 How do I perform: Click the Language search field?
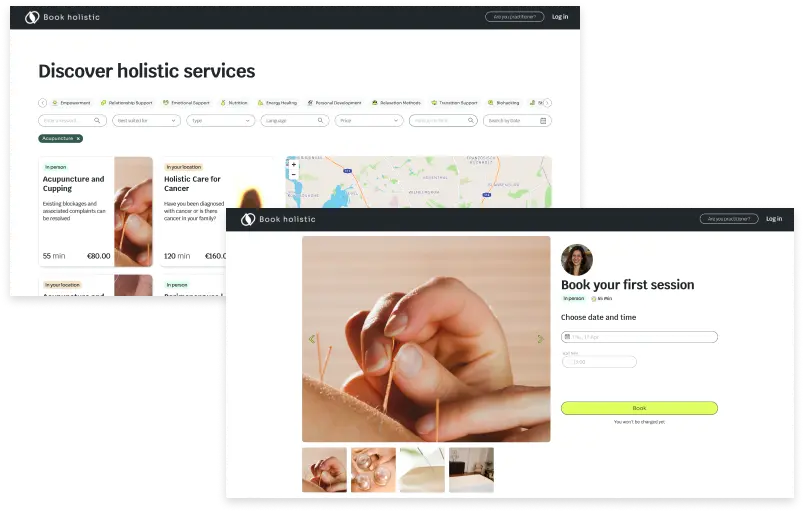pyautogui.click(x=295, y=120)
